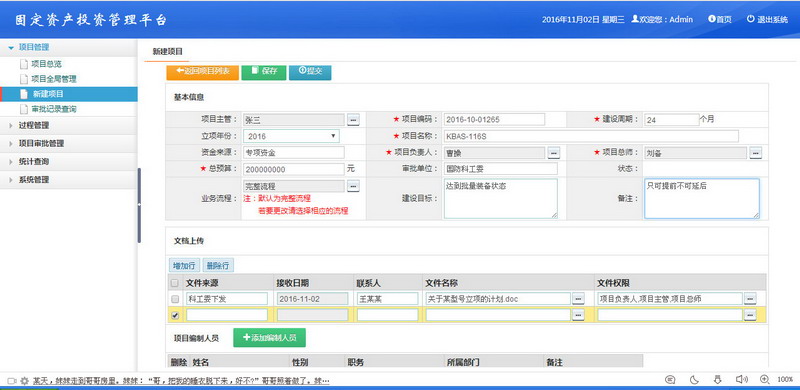Open the 项目总览 page
Screen dimensions: 800x390
(46, 64)
